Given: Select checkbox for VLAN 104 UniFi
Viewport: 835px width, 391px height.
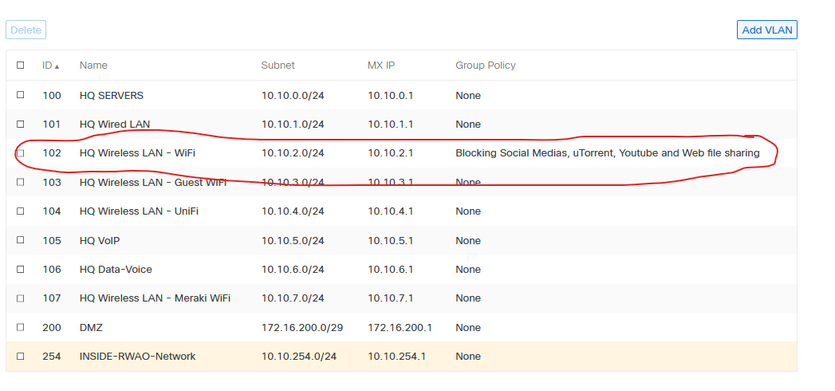Looking at the screenshot, I should tap(20, 211).
